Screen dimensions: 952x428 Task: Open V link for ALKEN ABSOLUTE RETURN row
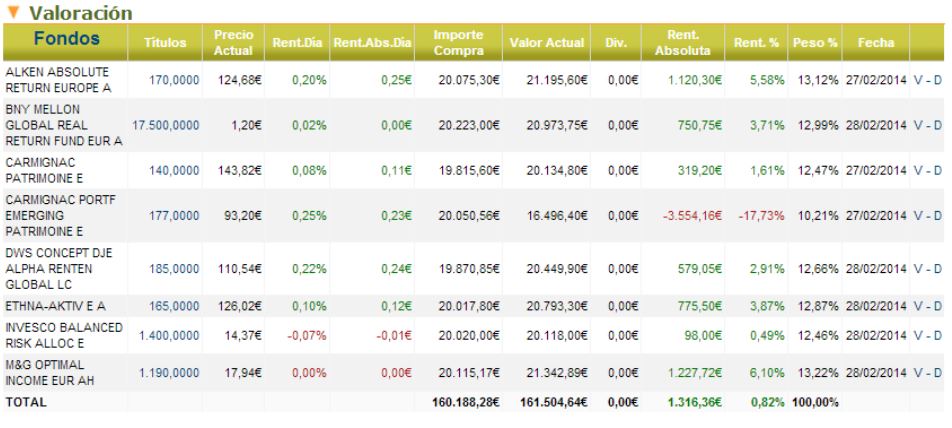coord(918,80)
